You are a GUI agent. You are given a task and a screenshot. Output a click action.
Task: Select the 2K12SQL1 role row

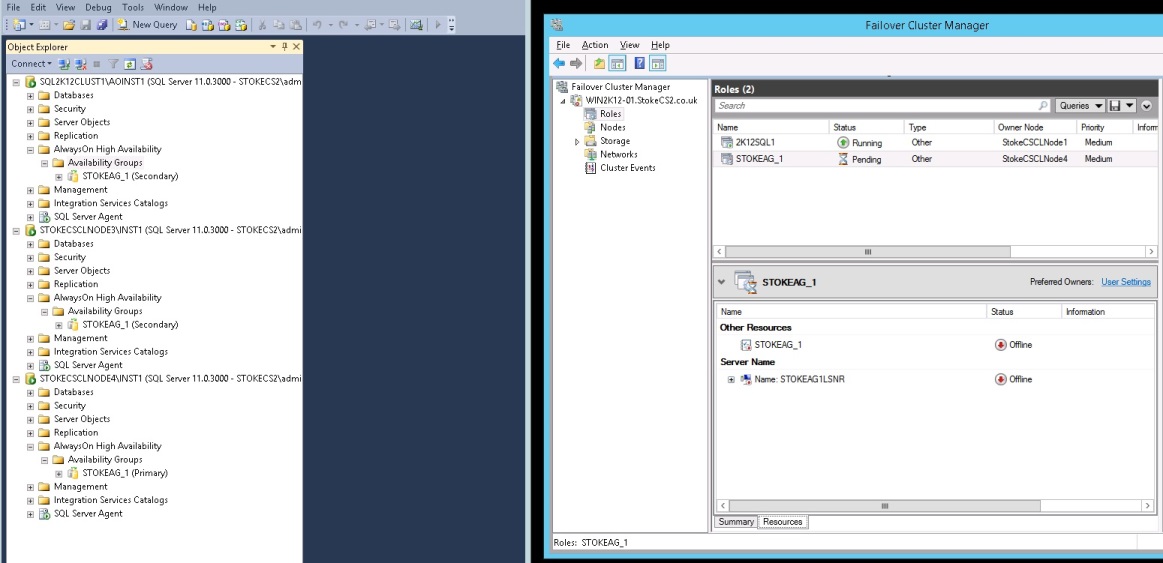935,142
